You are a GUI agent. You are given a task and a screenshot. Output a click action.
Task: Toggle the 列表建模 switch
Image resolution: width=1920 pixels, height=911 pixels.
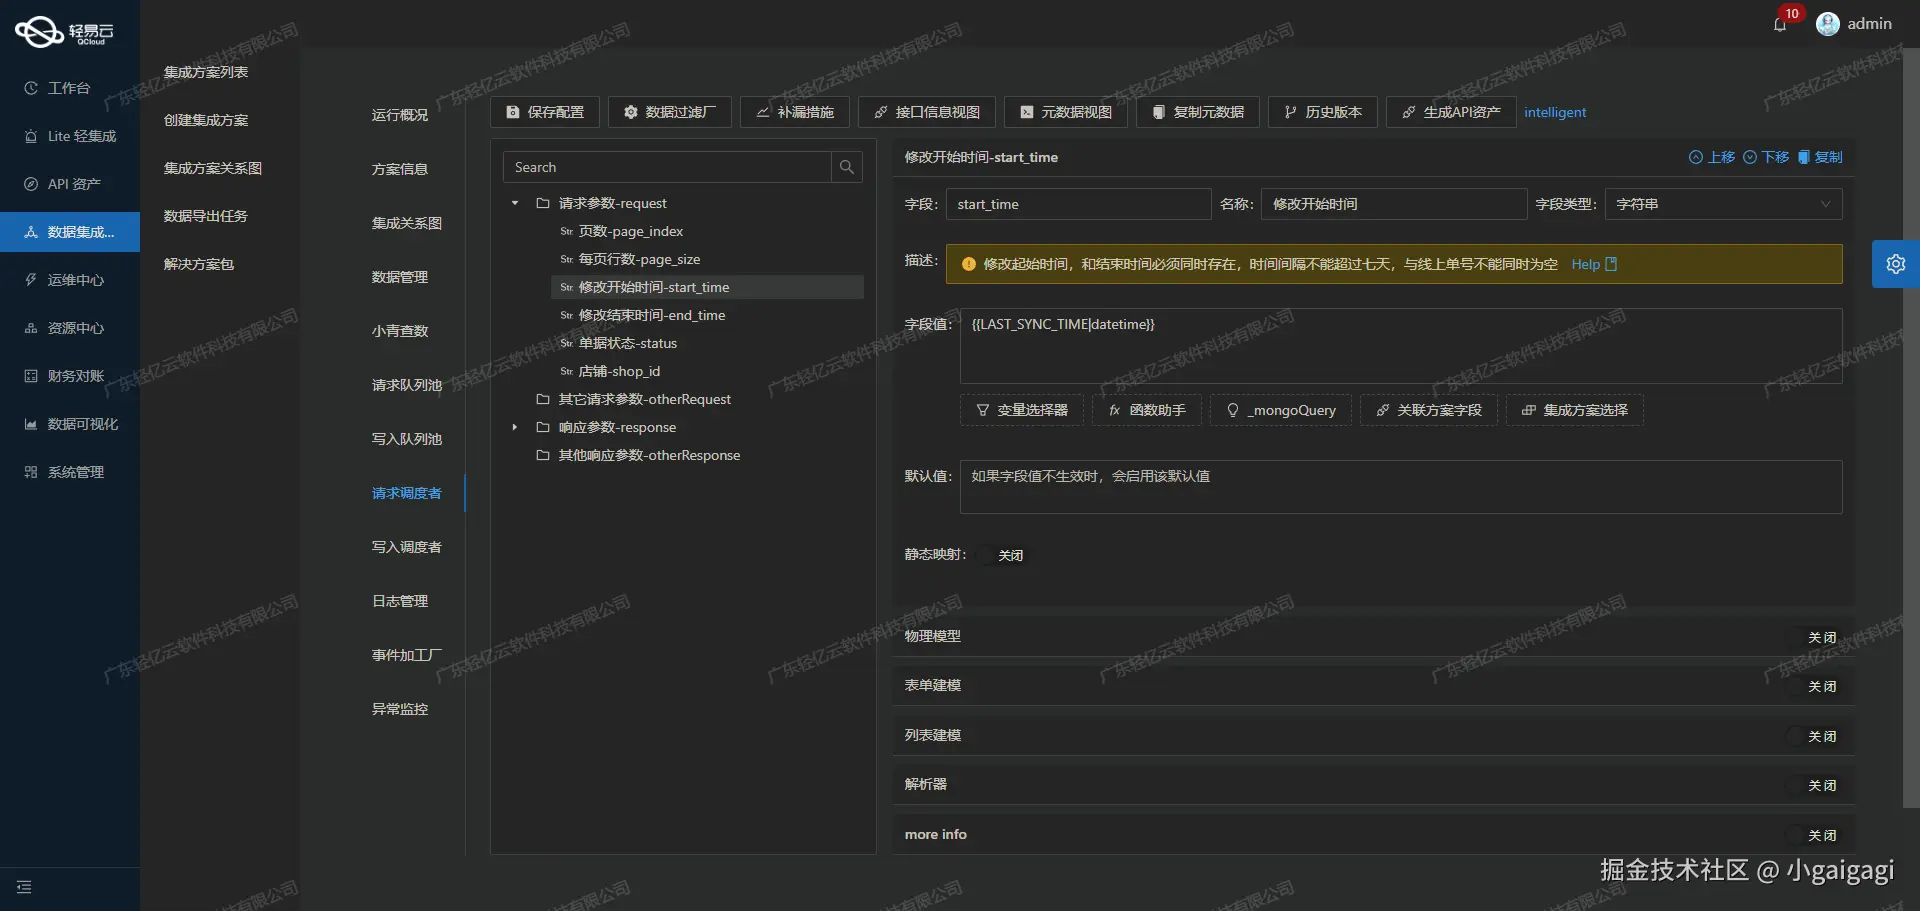point(1815,736)
